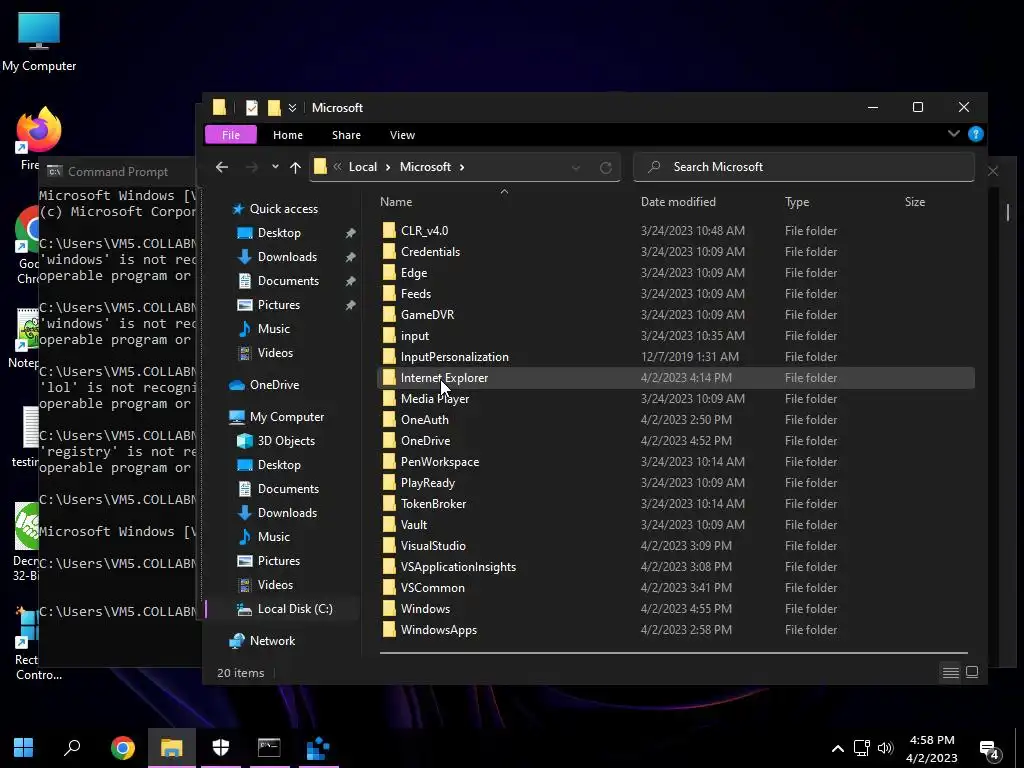
Task: Sort by Size column header
Action: [914, 202]
